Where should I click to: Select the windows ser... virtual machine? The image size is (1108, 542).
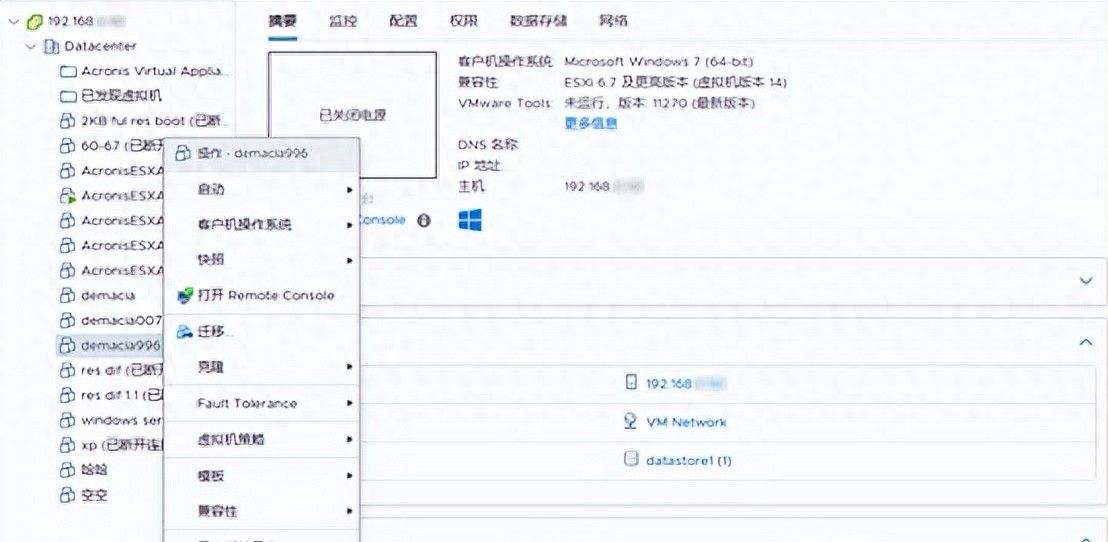(x=123, y=420)
